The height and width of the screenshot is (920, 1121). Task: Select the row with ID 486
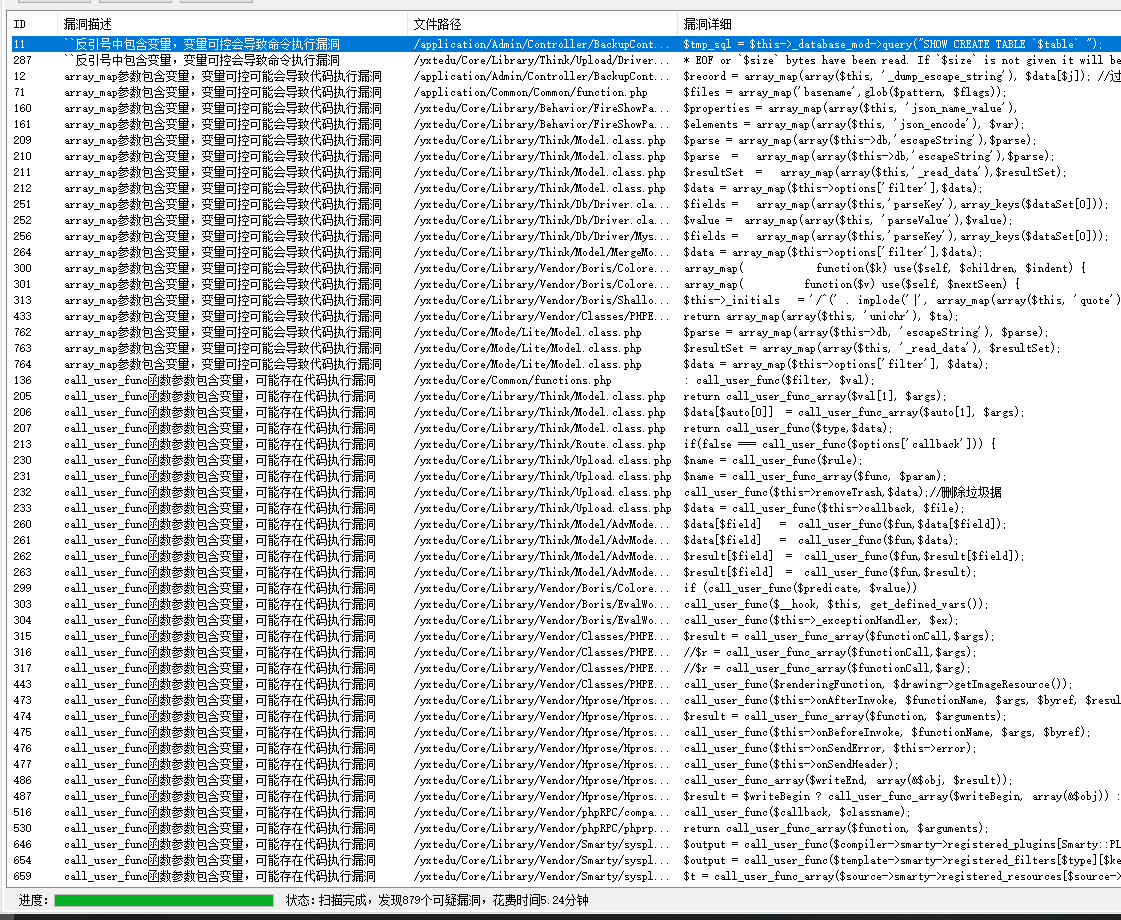(x=566, y=780)
